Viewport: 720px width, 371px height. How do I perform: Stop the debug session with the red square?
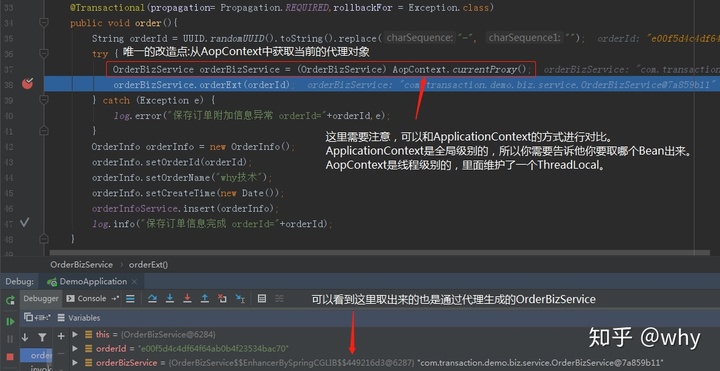click(x=10, y=357)
